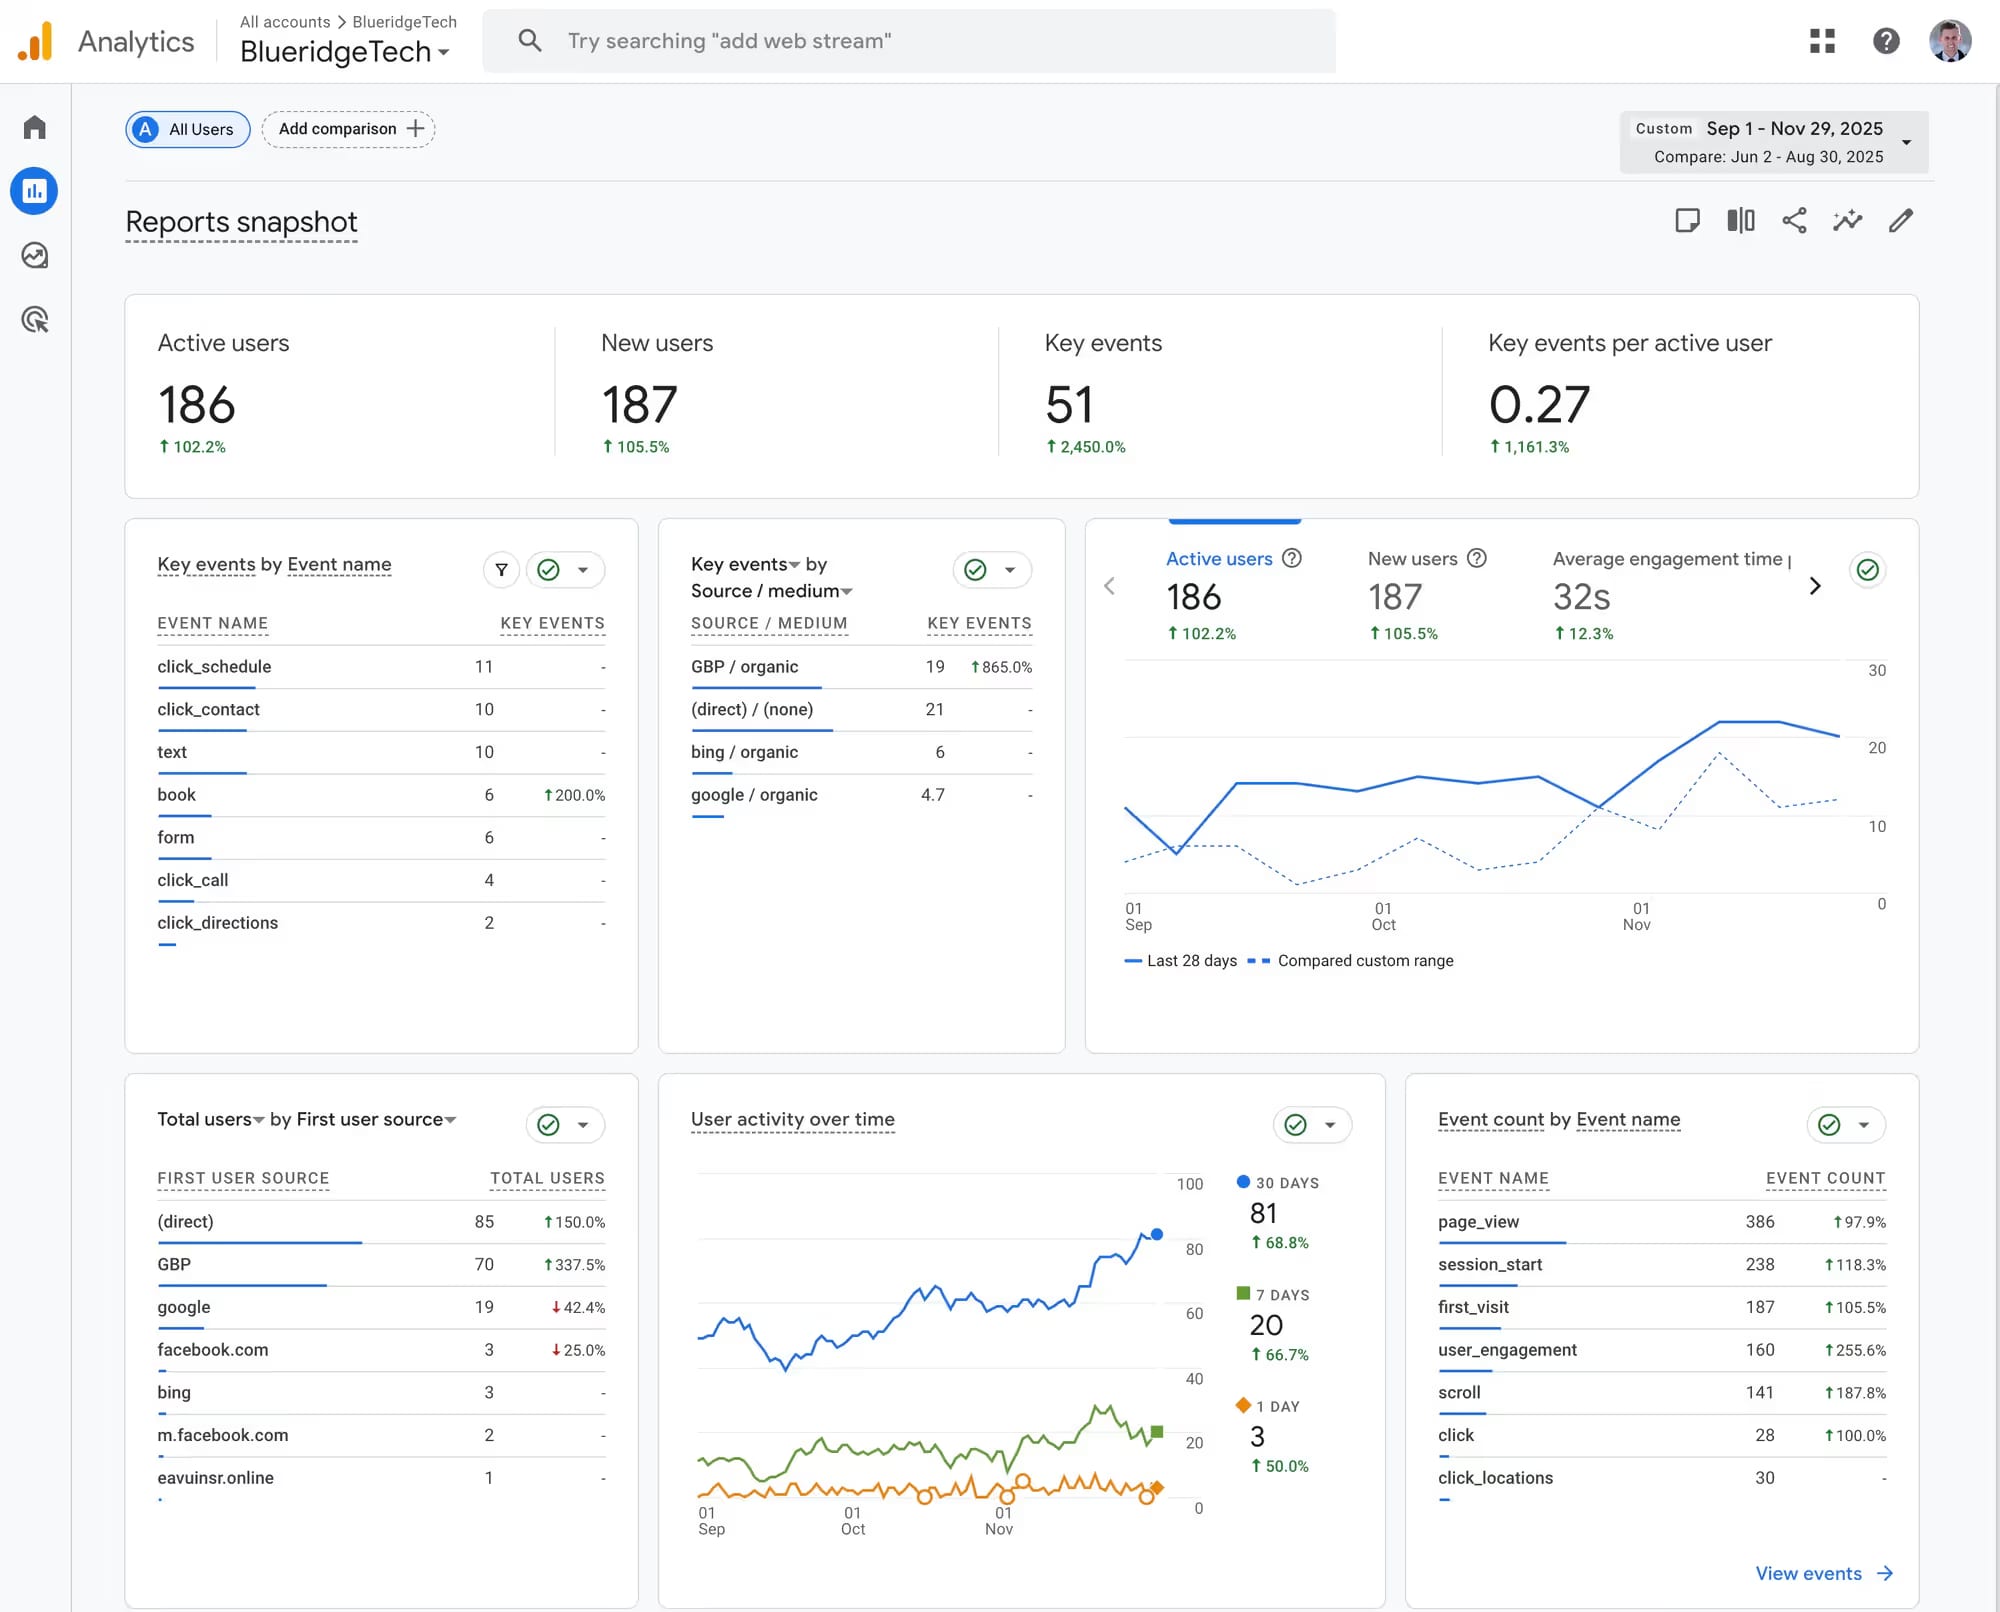The image size is (2000, 1612).
Task: Go to Home via the sidebar house icon
Action: click(x=35, y=127)
